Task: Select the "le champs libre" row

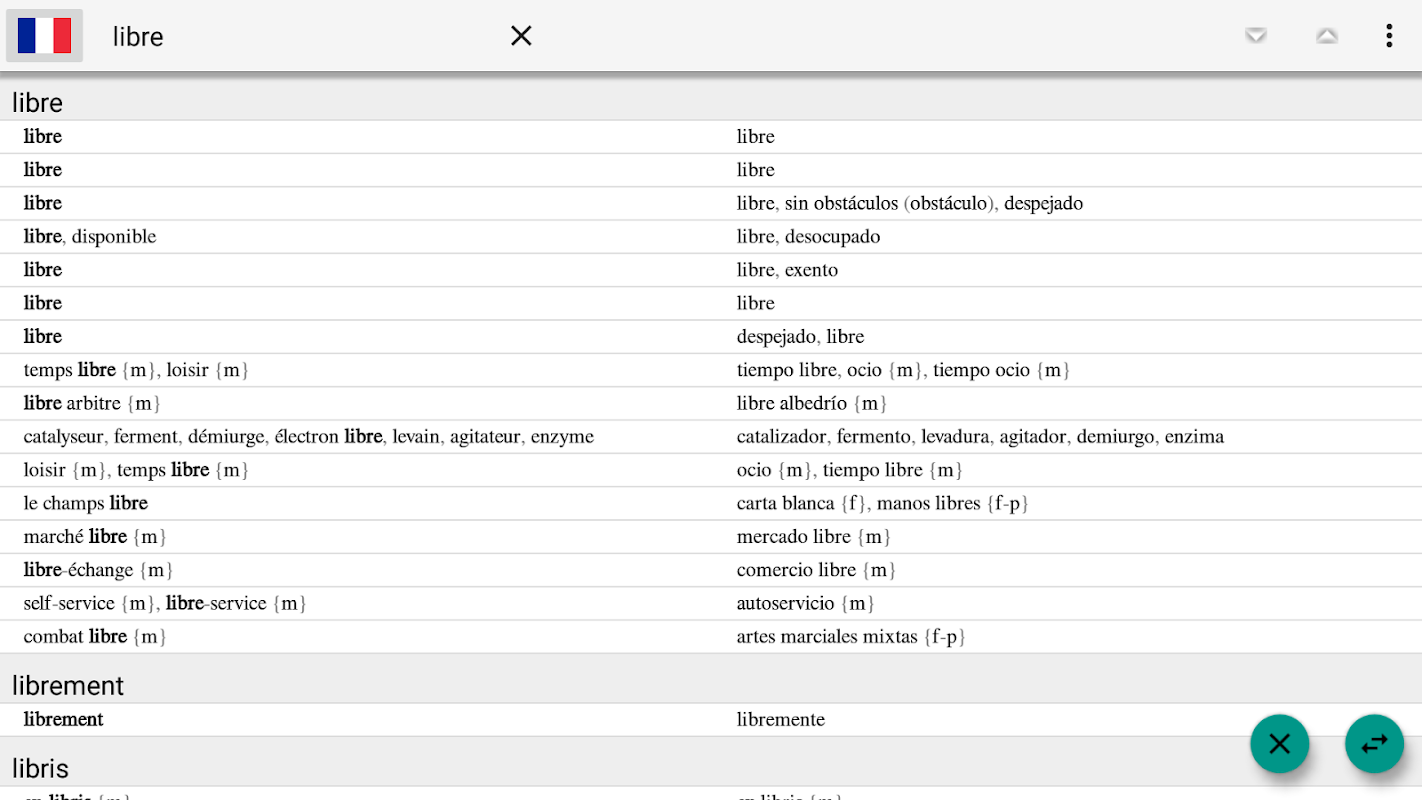Action: (86, 503)
